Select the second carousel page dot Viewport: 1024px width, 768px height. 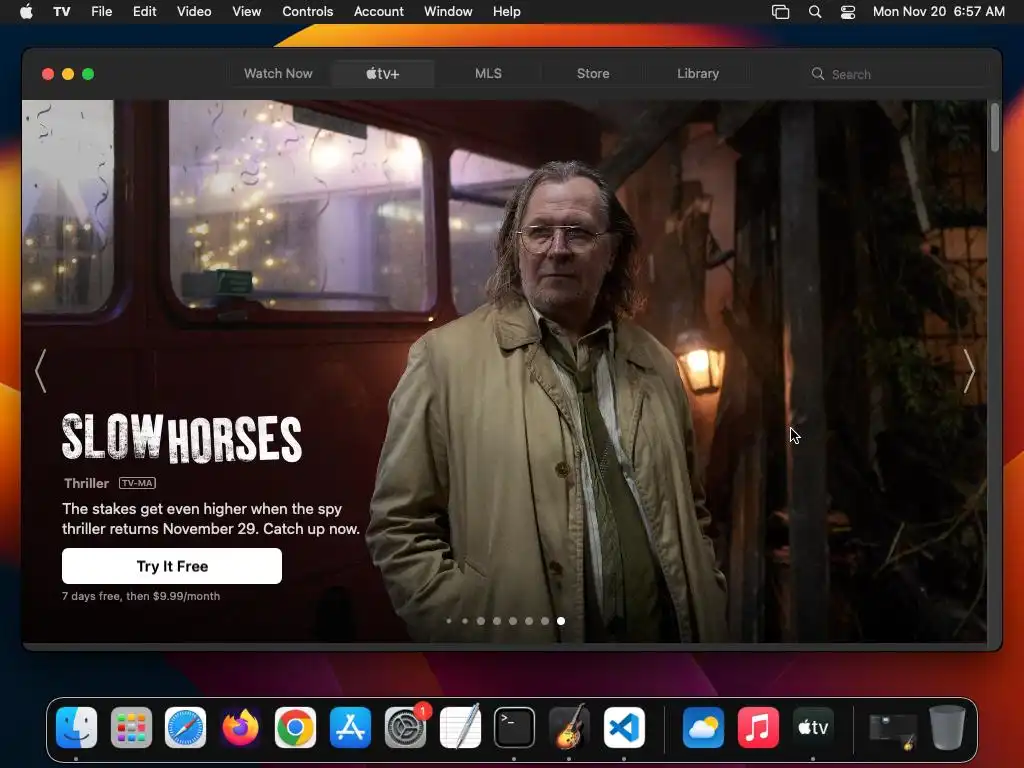point(465,621)
